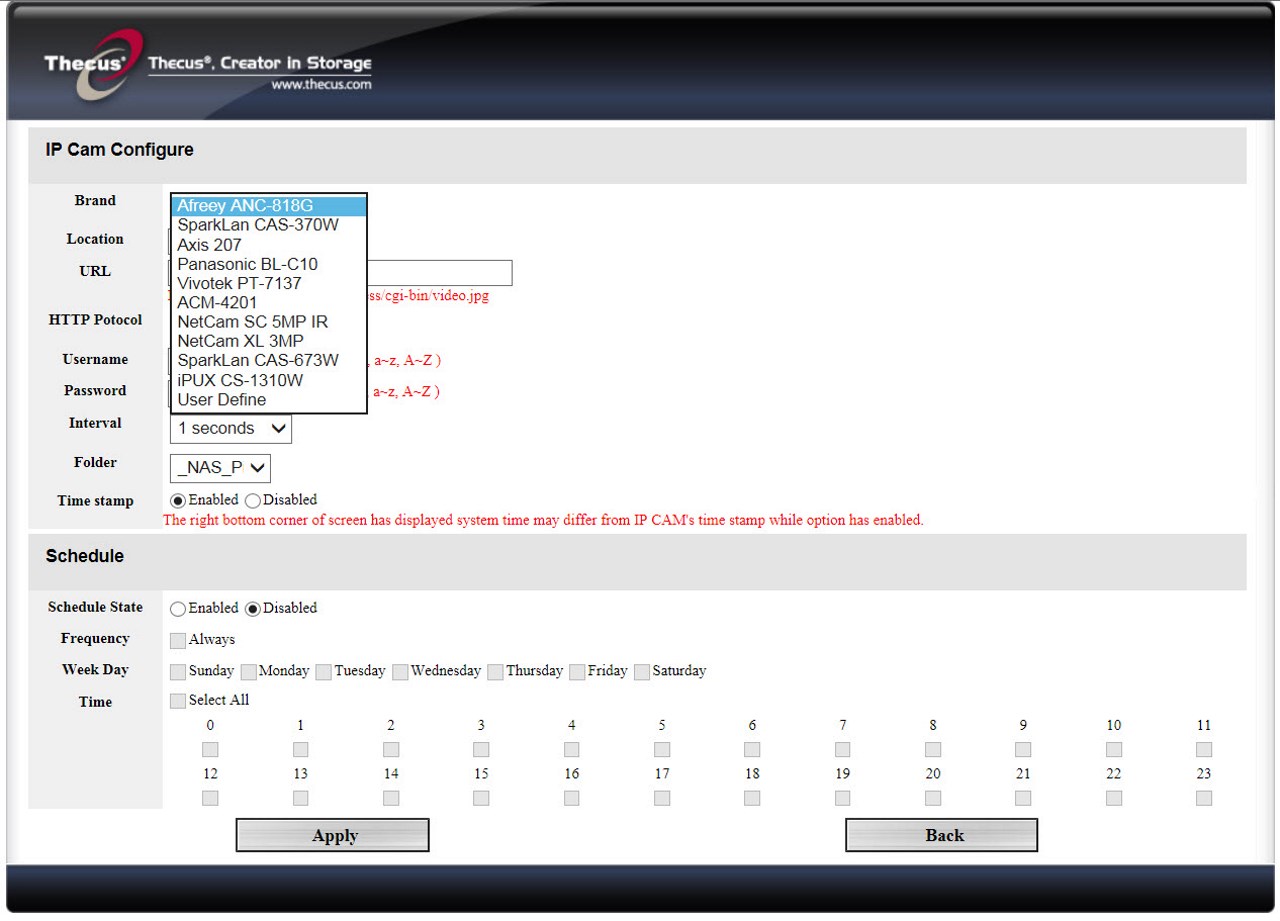This screenshot has width=1280, height=921.
Task: Check the hour 1 time box
Action: click(x=300, y=749)
